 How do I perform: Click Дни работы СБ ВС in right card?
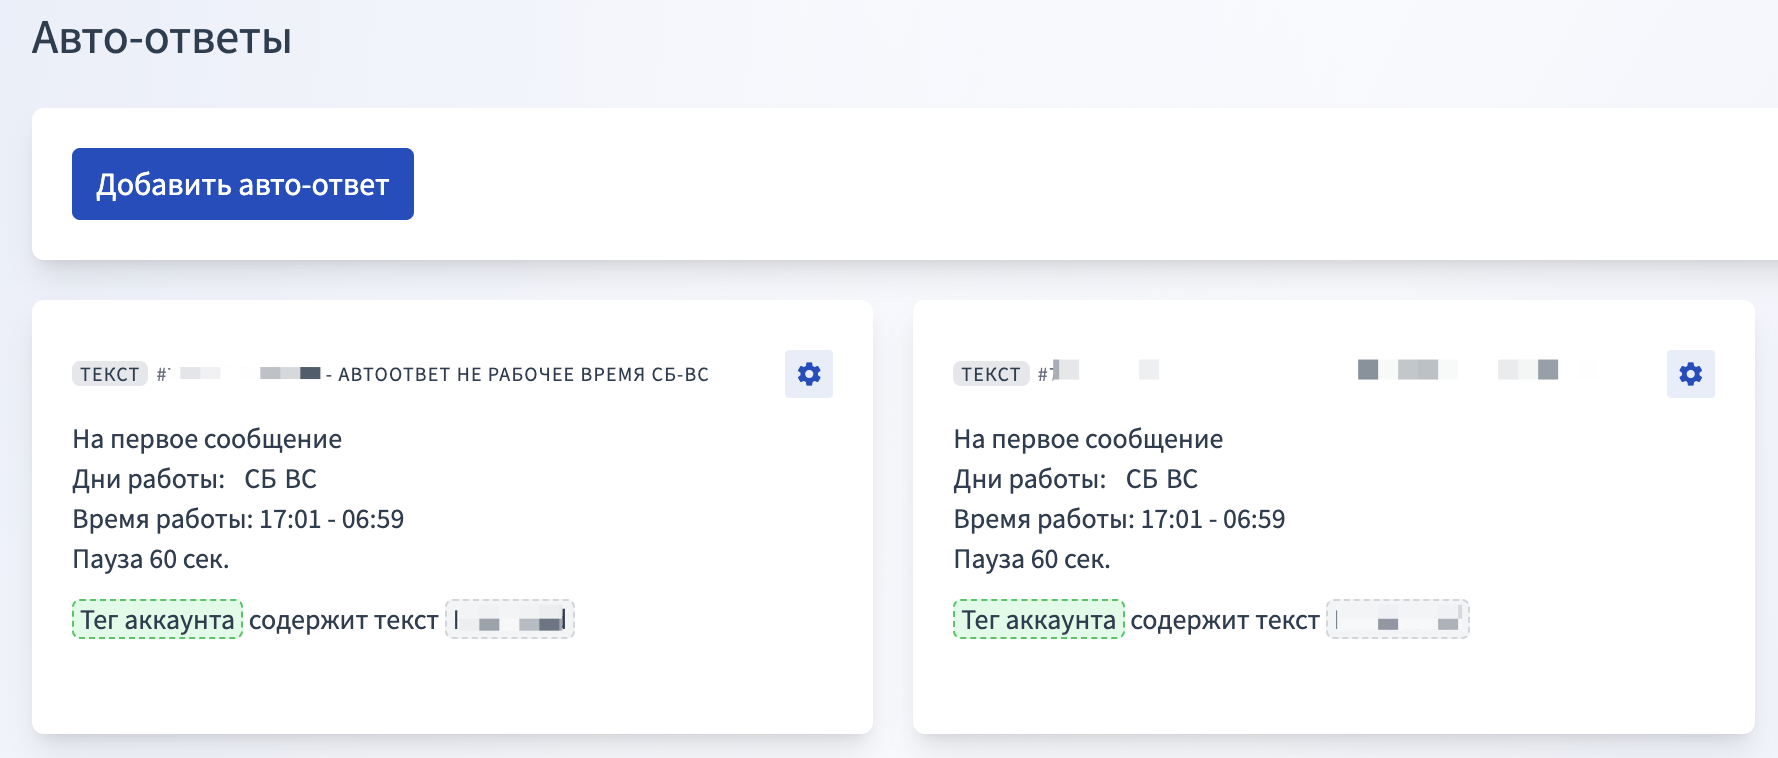(1075, 479)
